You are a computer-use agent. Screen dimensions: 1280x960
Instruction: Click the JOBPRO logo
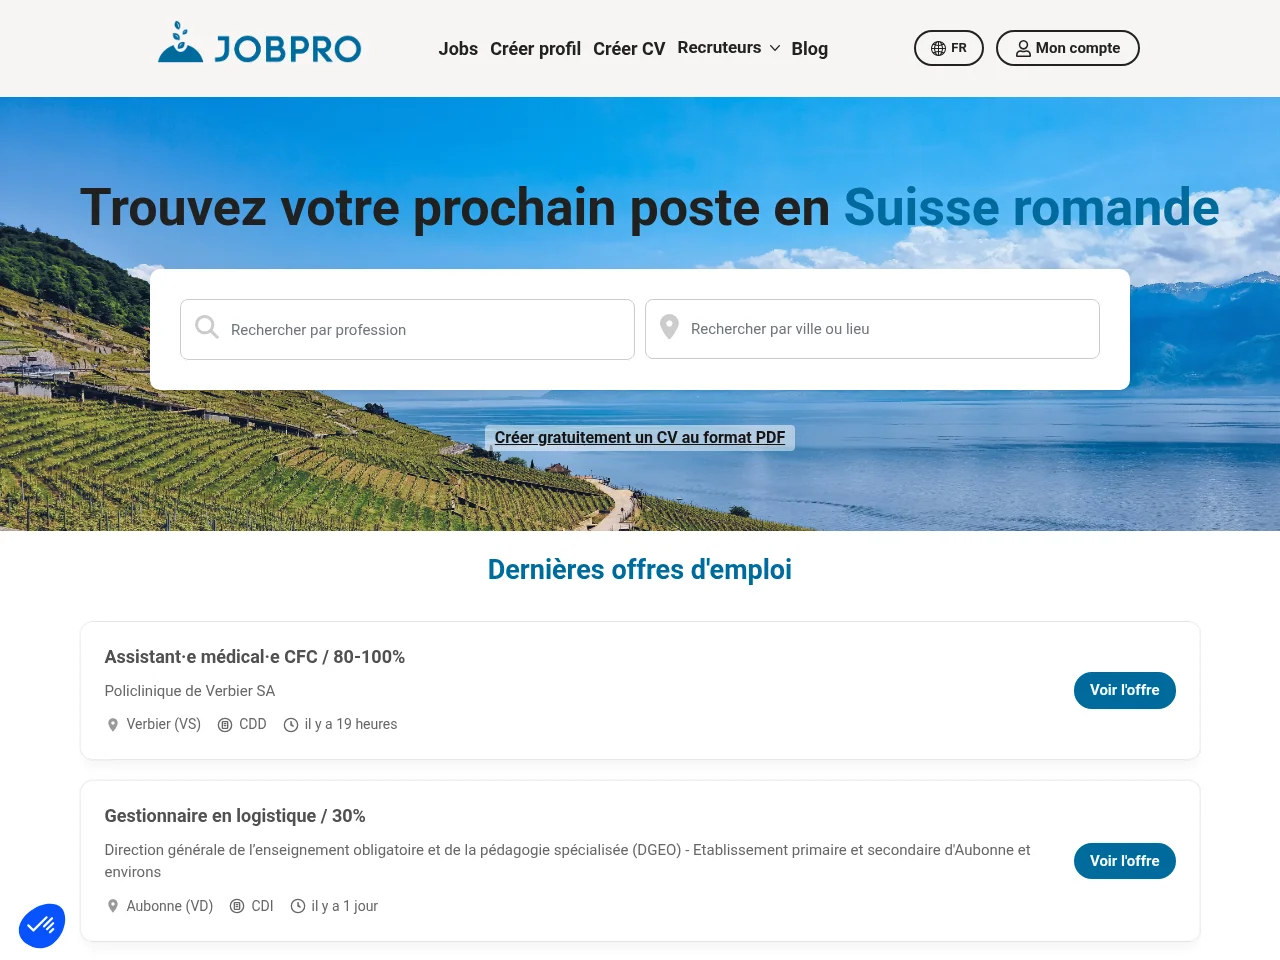coord(260,44)
